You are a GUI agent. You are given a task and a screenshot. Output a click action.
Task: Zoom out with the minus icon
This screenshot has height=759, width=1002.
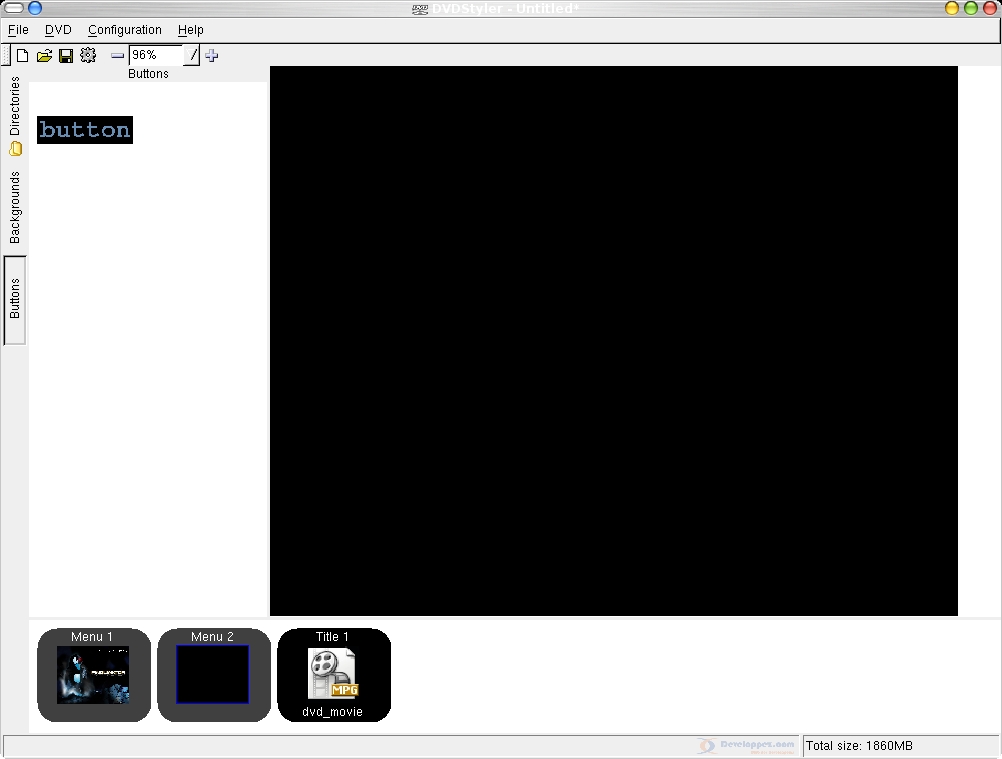(117, 56)
